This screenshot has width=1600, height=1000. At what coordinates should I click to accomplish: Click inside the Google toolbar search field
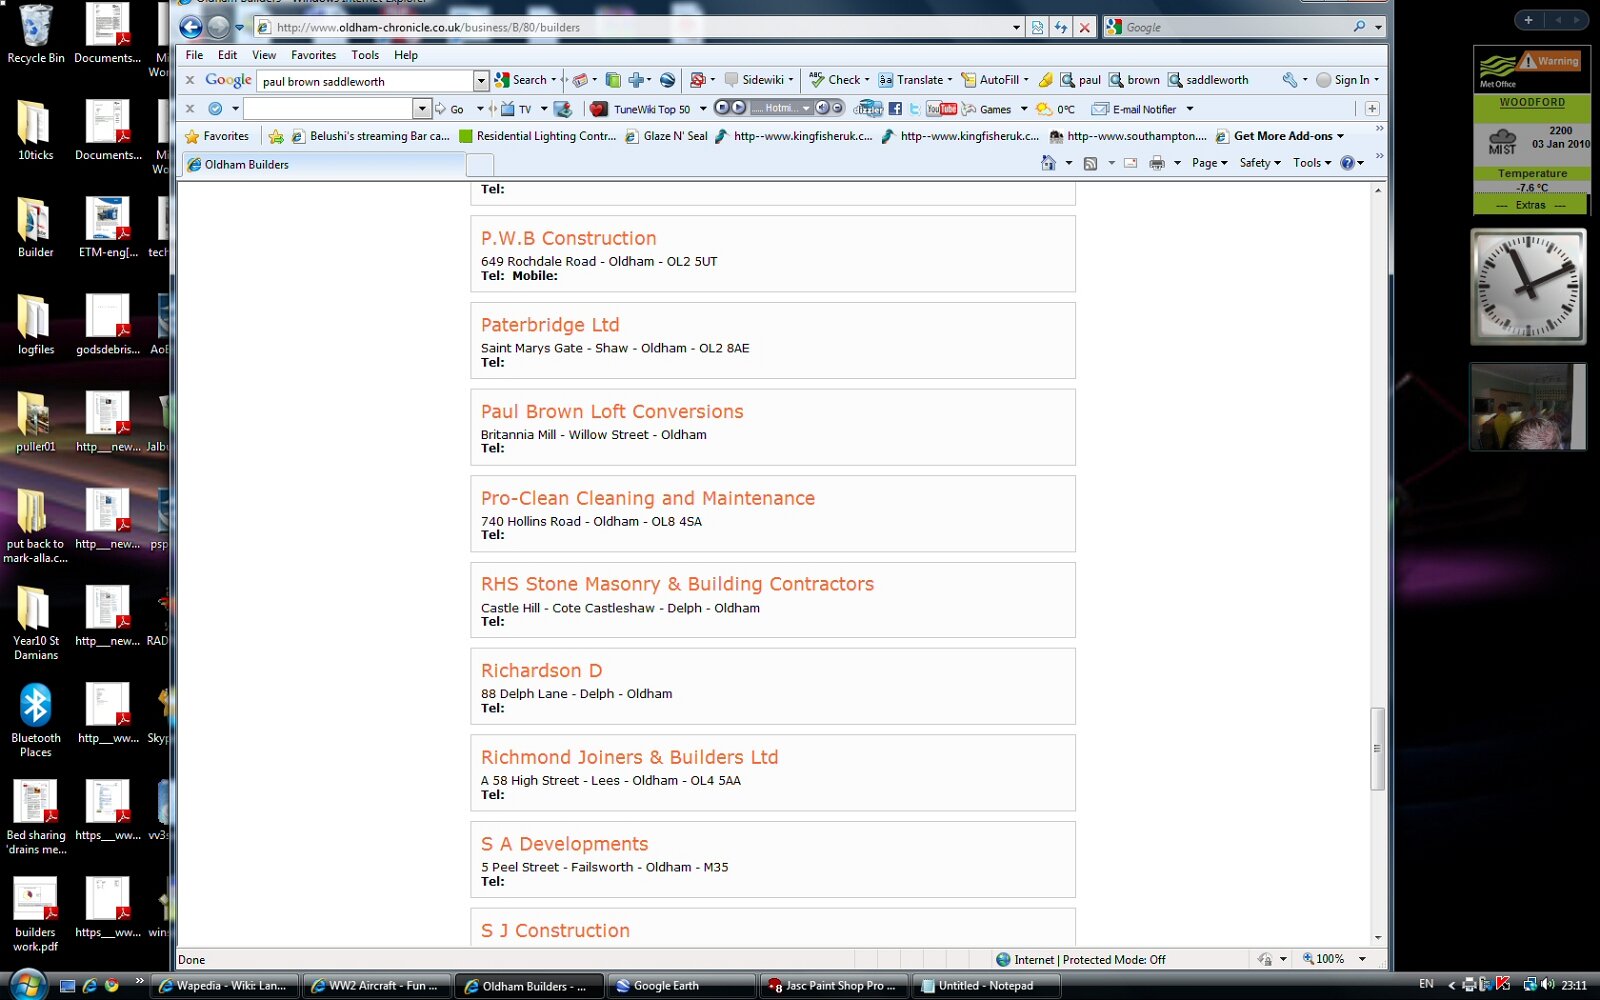point(364,81)
